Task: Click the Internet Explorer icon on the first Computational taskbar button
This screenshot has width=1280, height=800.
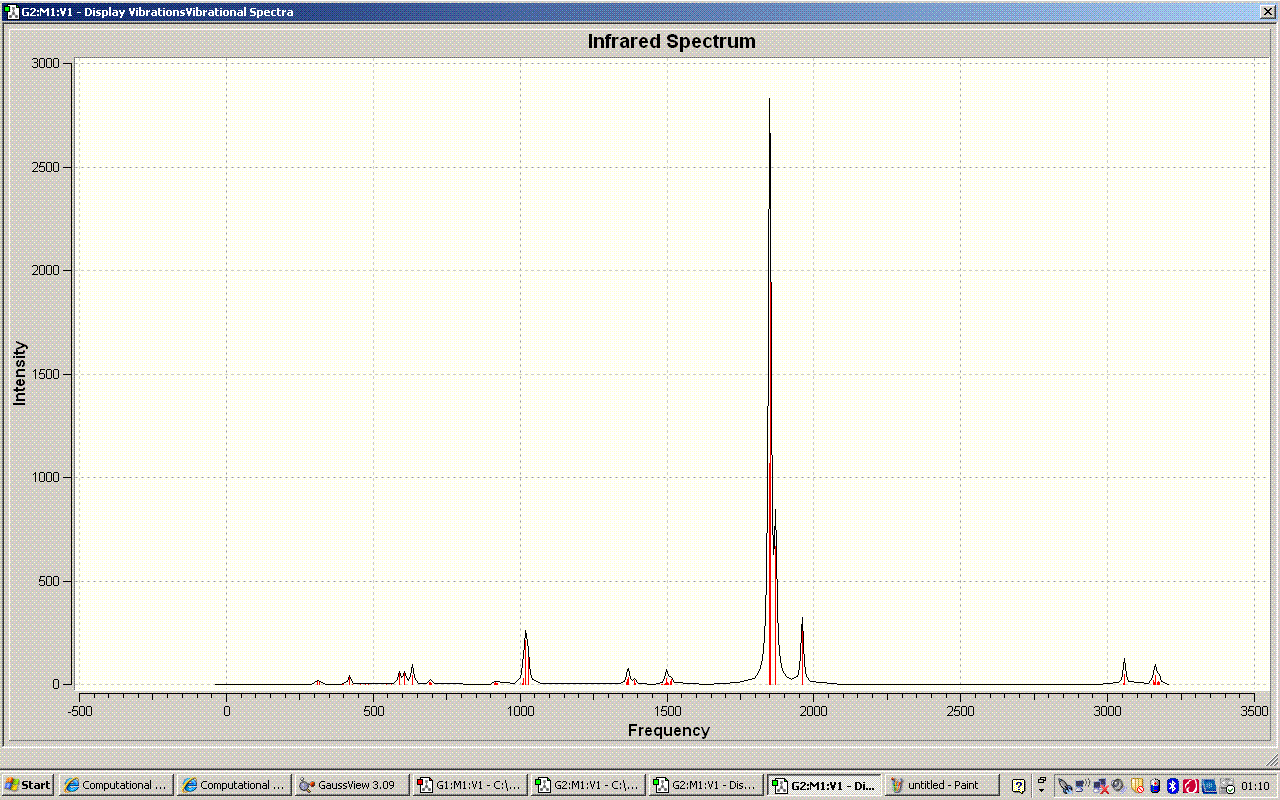Action: coord(71,785)
